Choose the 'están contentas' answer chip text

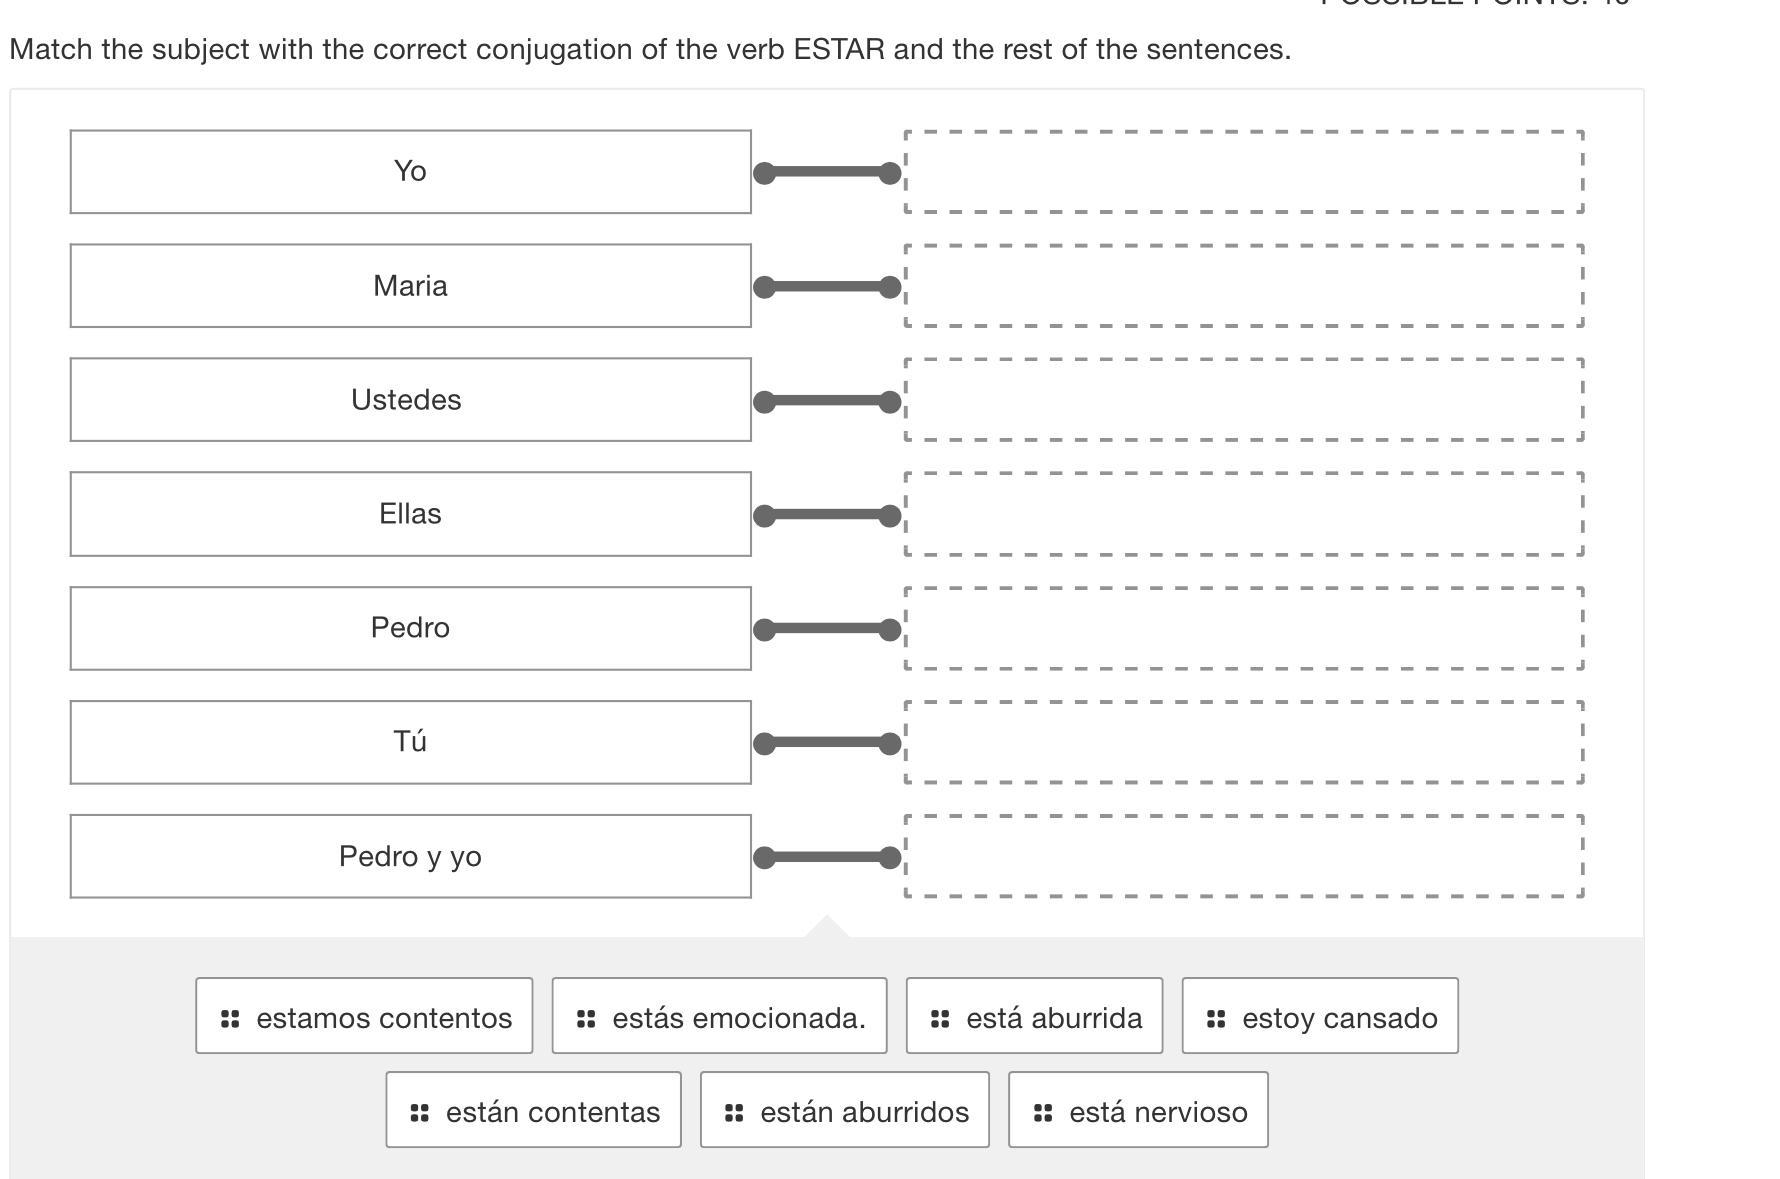point(553,1112)
